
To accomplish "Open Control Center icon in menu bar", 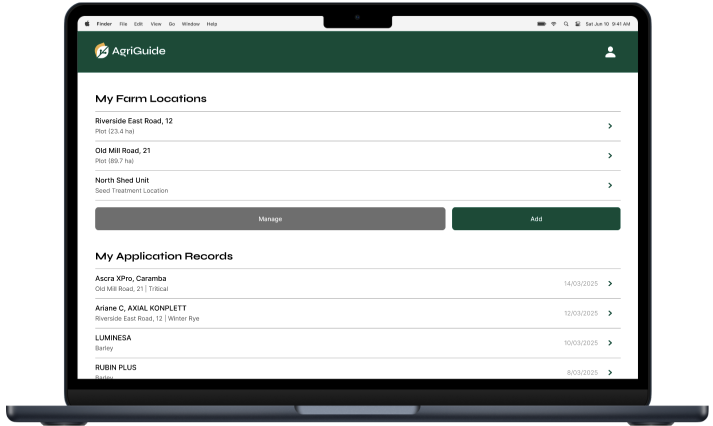I will coord(577,24).
